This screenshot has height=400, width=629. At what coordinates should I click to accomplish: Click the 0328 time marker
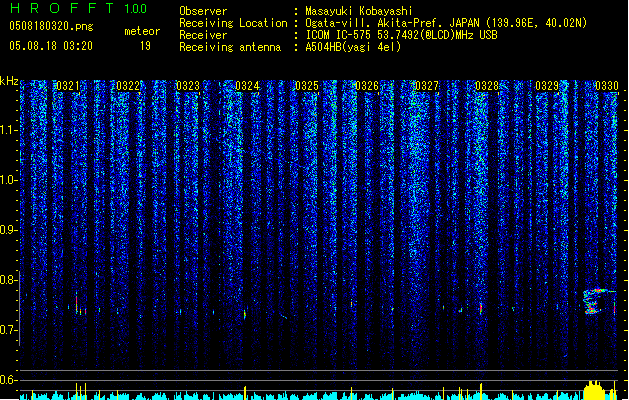pyautogui.click(x=487, y=86)
